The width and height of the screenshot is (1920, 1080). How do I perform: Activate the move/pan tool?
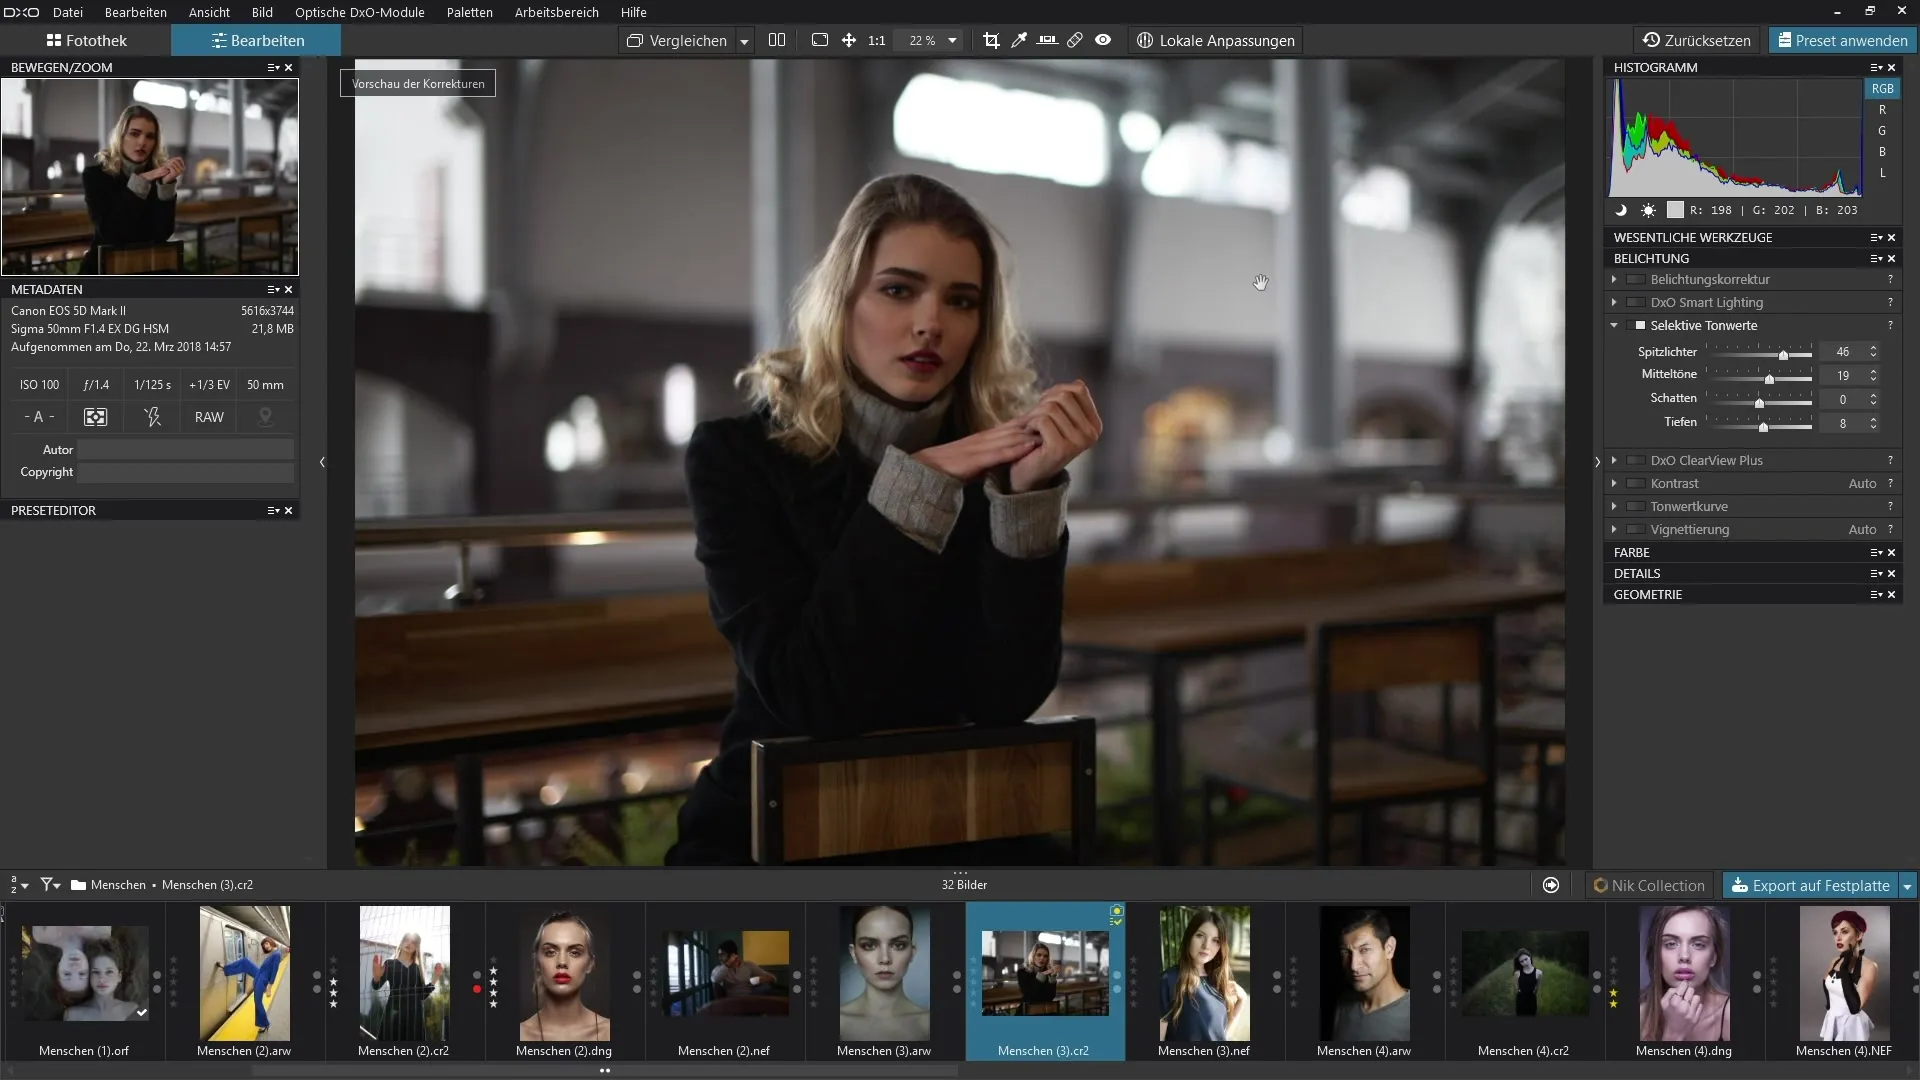click(x=848, y=40)
